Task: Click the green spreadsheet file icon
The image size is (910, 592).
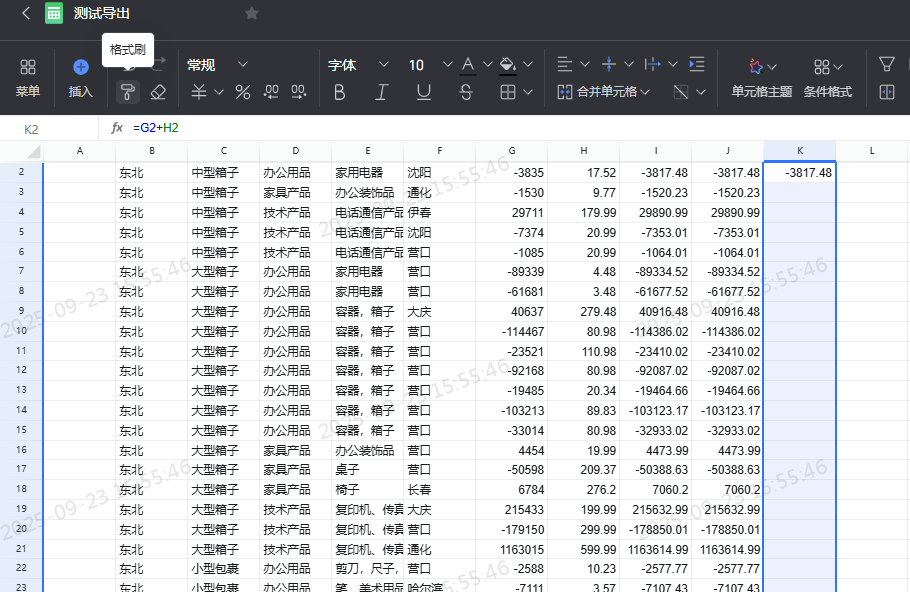Action: coord(54,13)
